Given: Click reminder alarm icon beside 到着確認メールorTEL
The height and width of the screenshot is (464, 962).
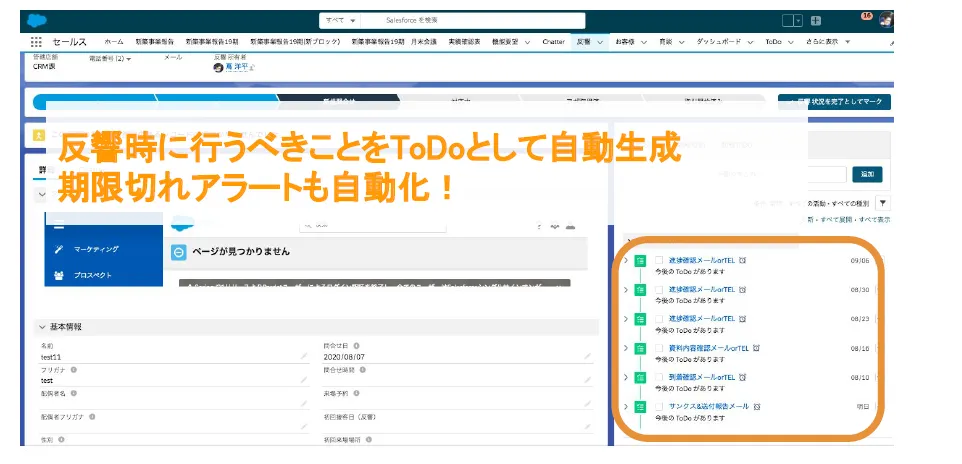Looking at the screenshot, I should pos(742,377).
